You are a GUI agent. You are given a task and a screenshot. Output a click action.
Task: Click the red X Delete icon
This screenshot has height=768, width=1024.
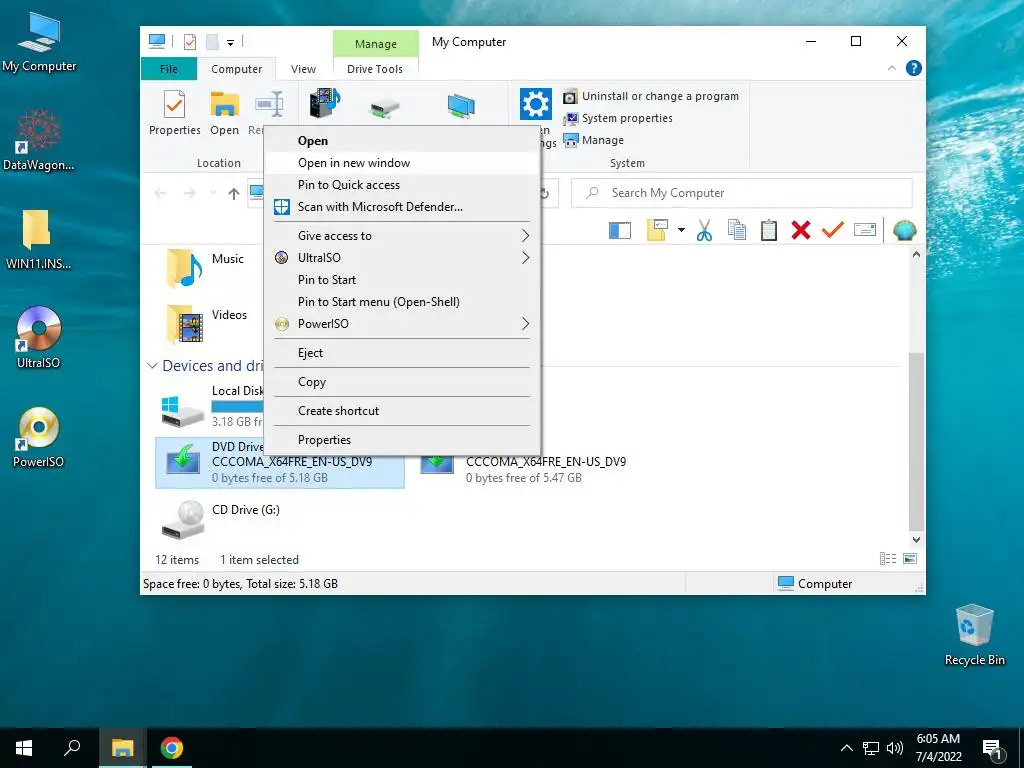pyautogui.click(x=801, y=230)
